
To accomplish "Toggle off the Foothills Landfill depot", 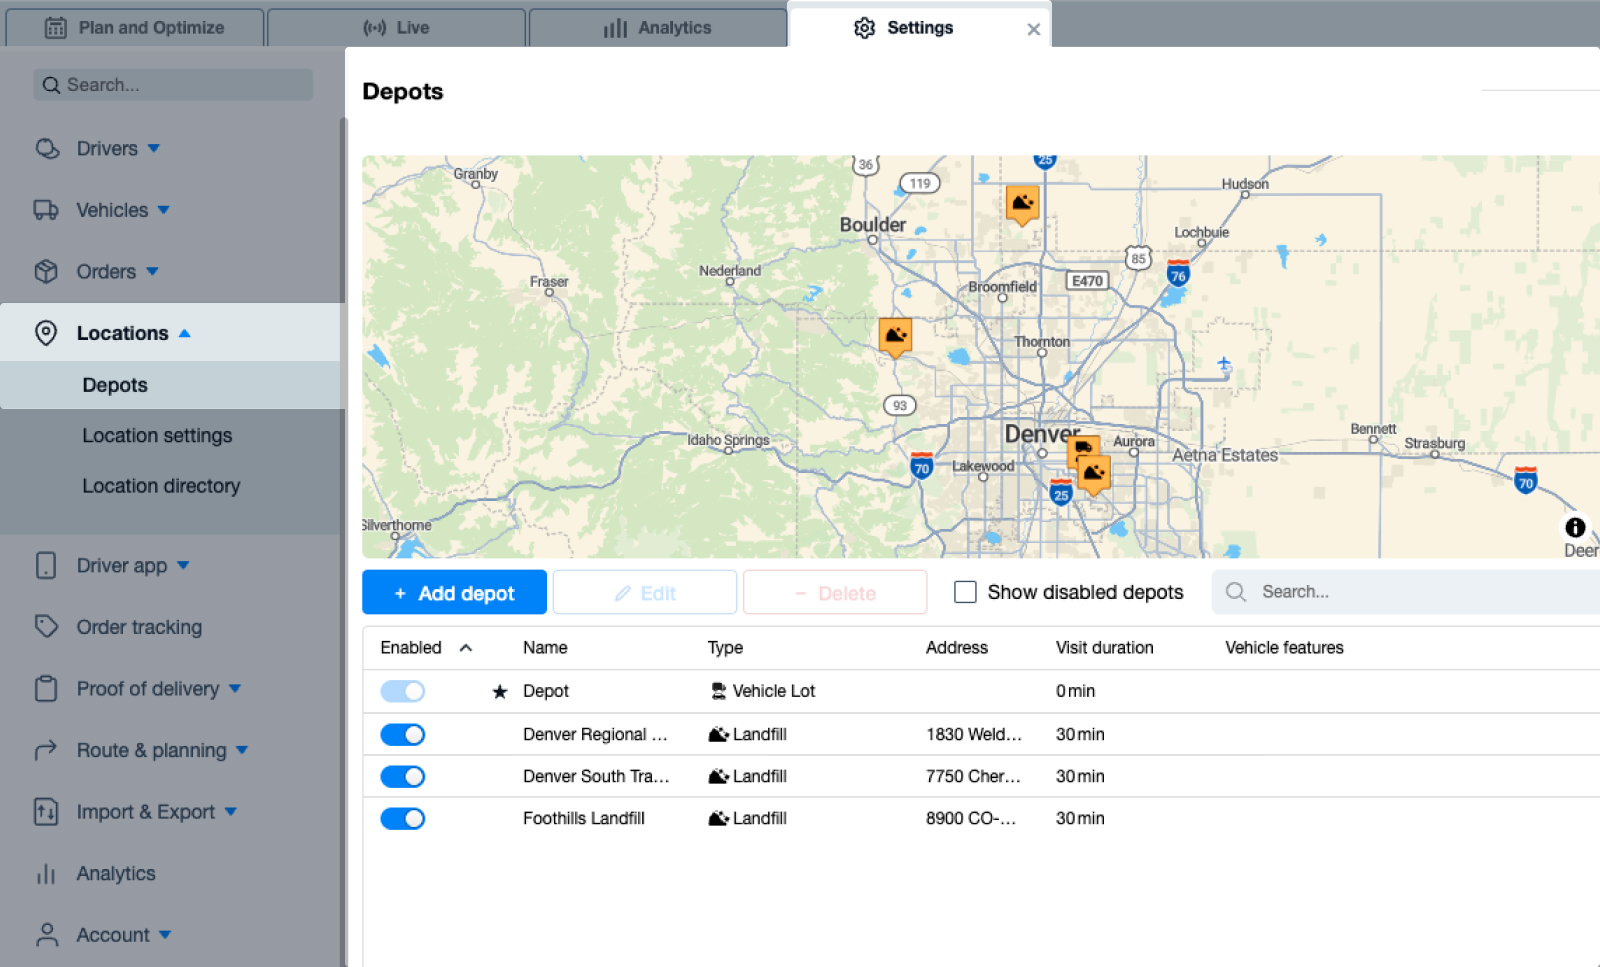I will point(402,818).
